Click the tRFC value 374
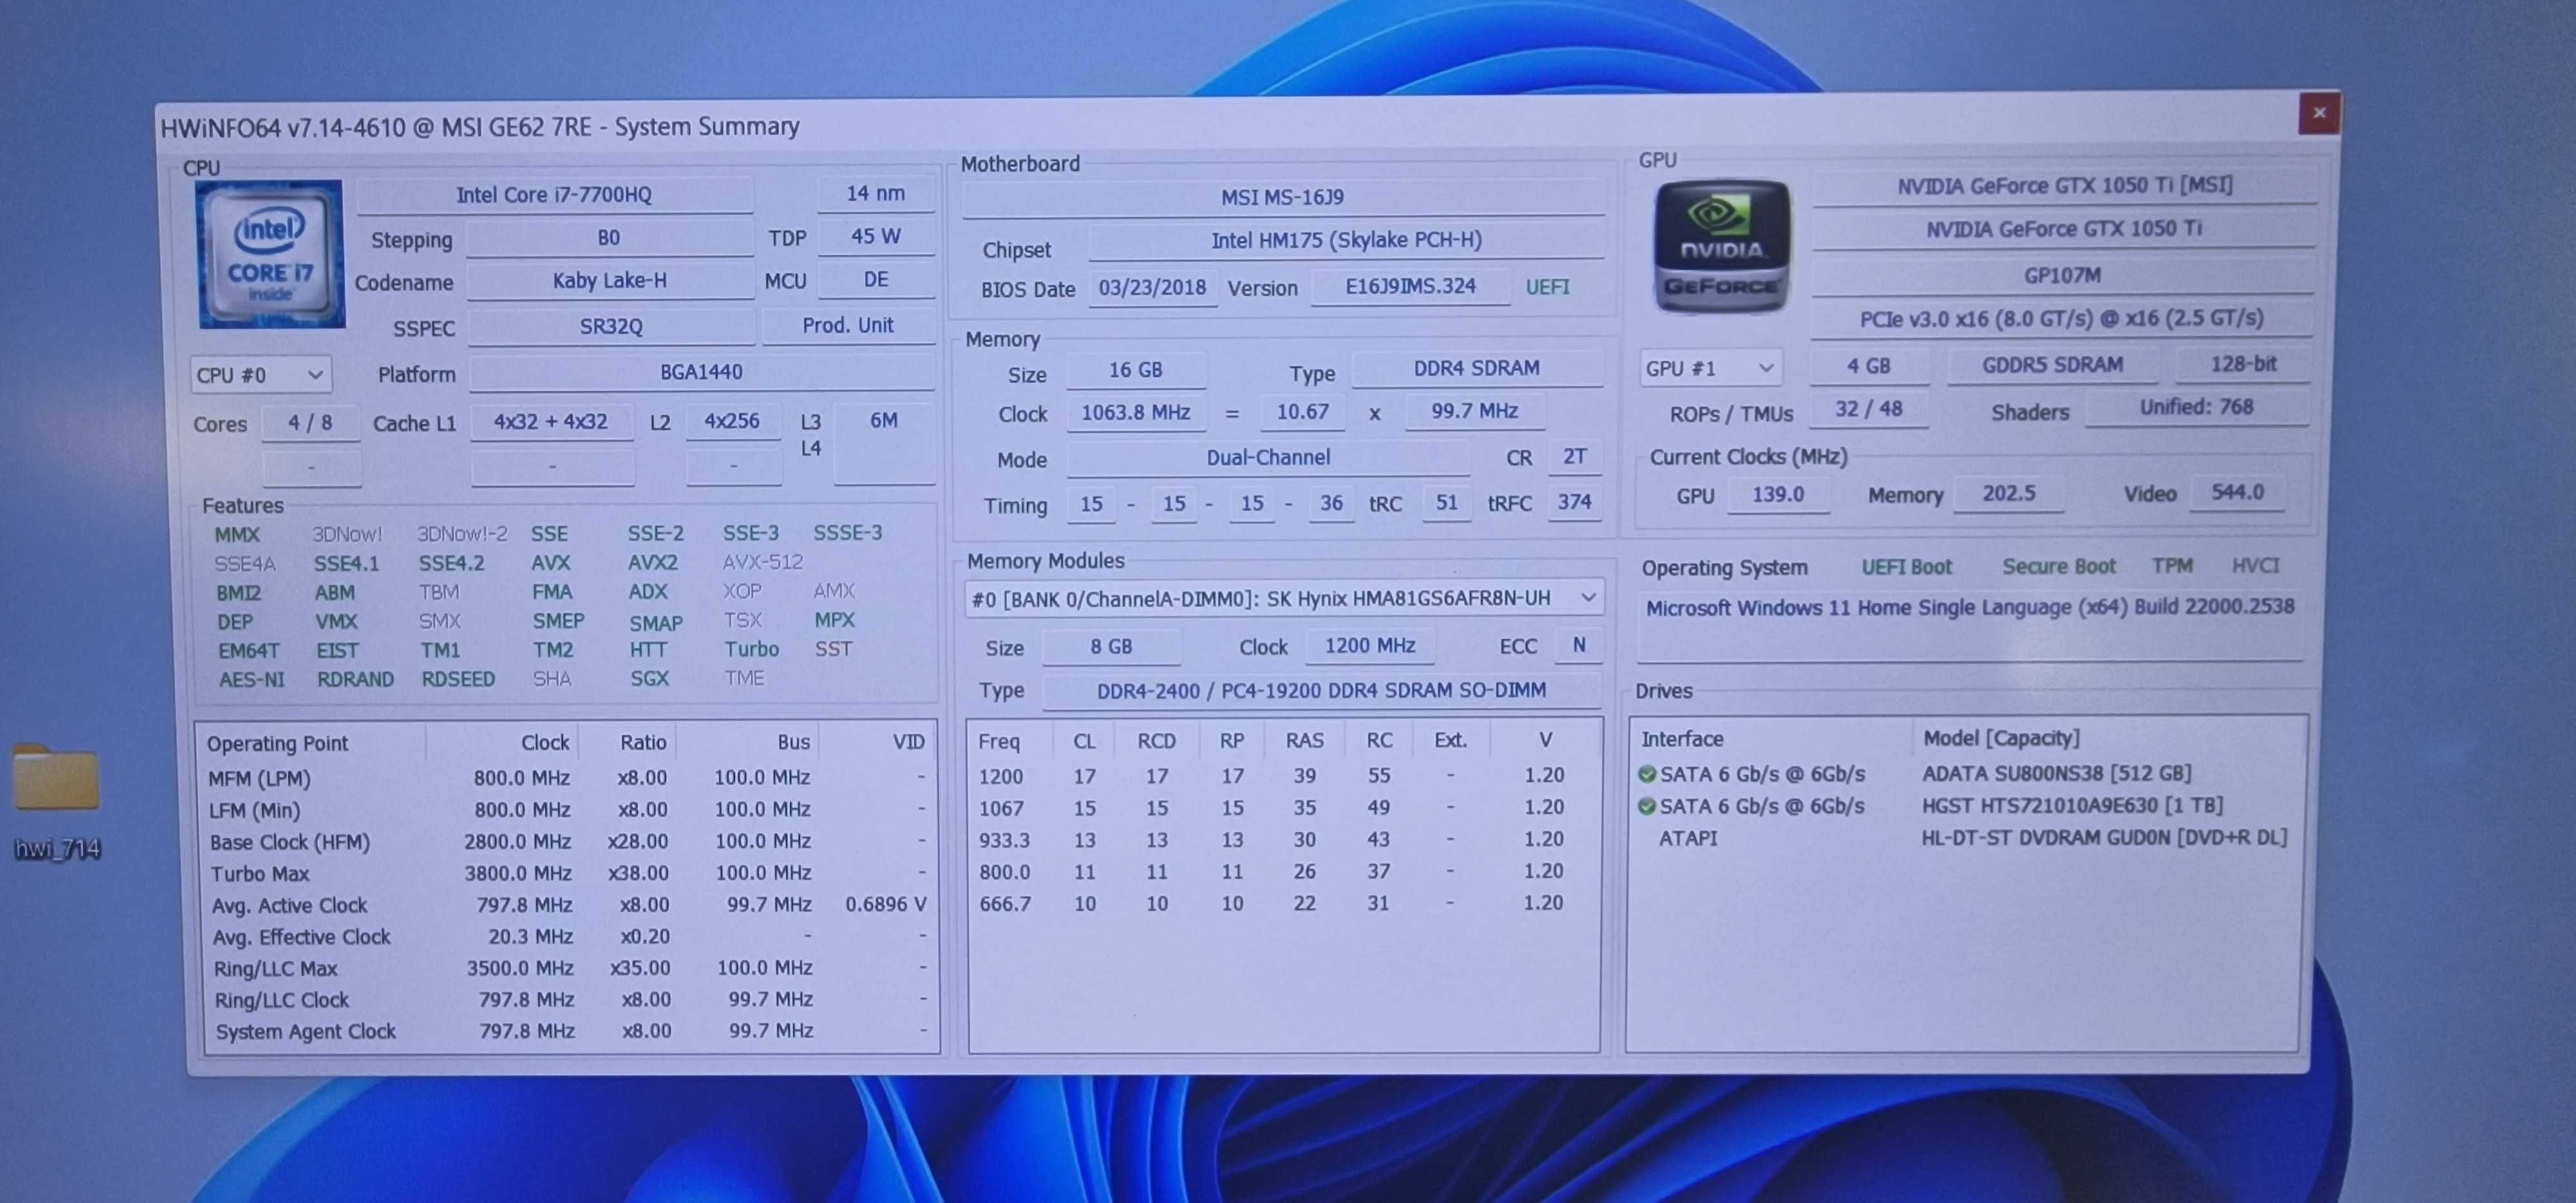The image size is (2576, 1203). [x=1574, y=502]
